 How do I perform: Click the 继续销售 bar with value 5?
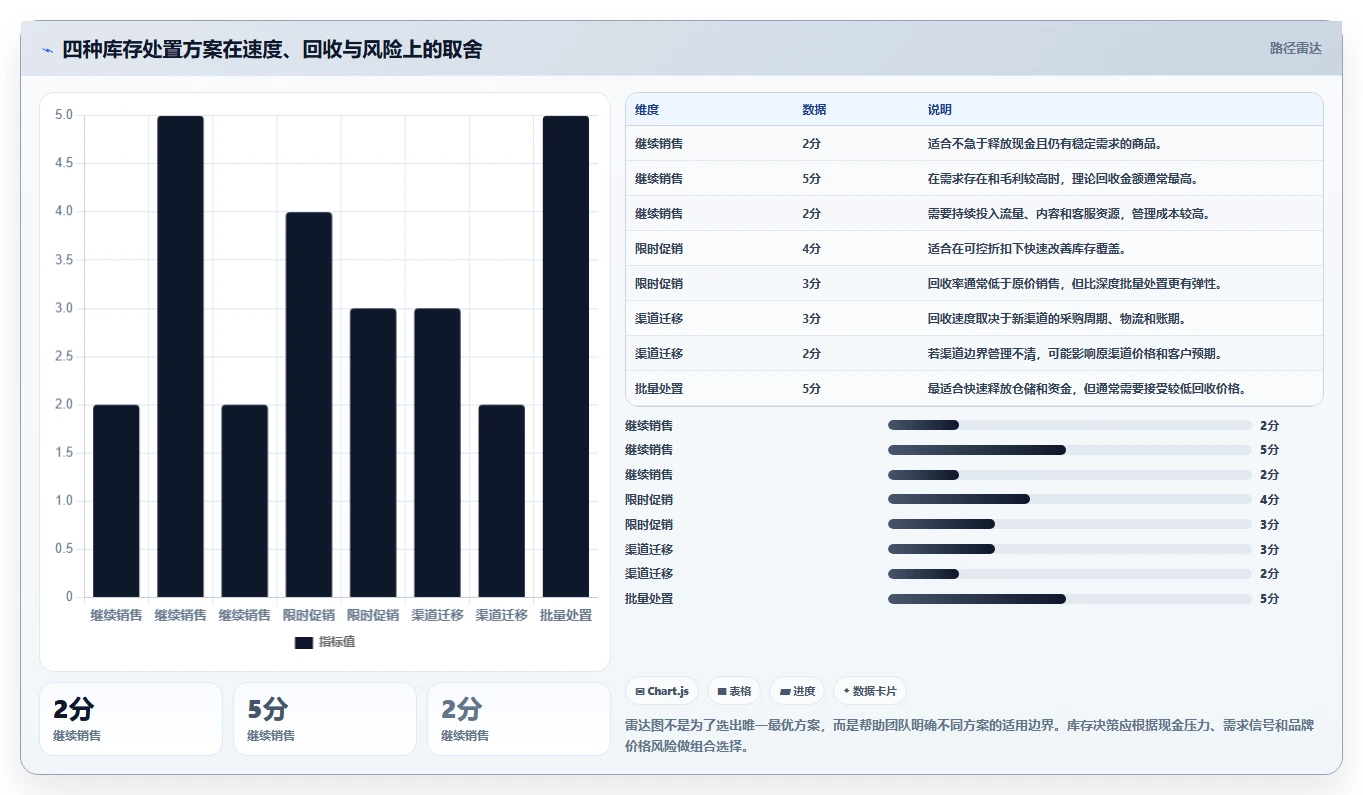click(180, 356)
